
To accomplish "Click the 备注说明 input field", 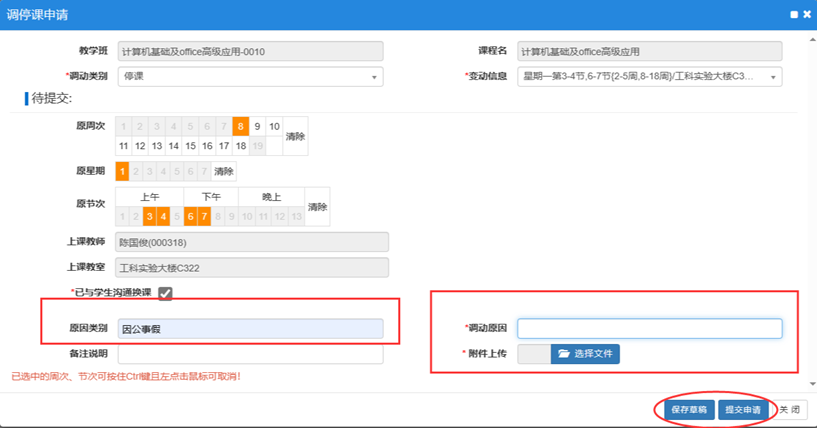I will (250, 354).
